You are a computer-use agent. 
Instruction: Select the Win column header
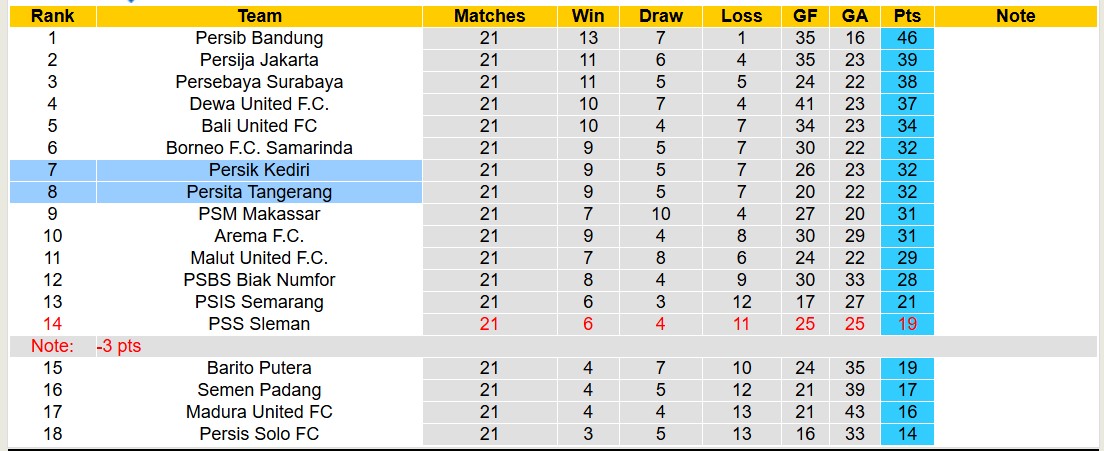pos(588,16)
